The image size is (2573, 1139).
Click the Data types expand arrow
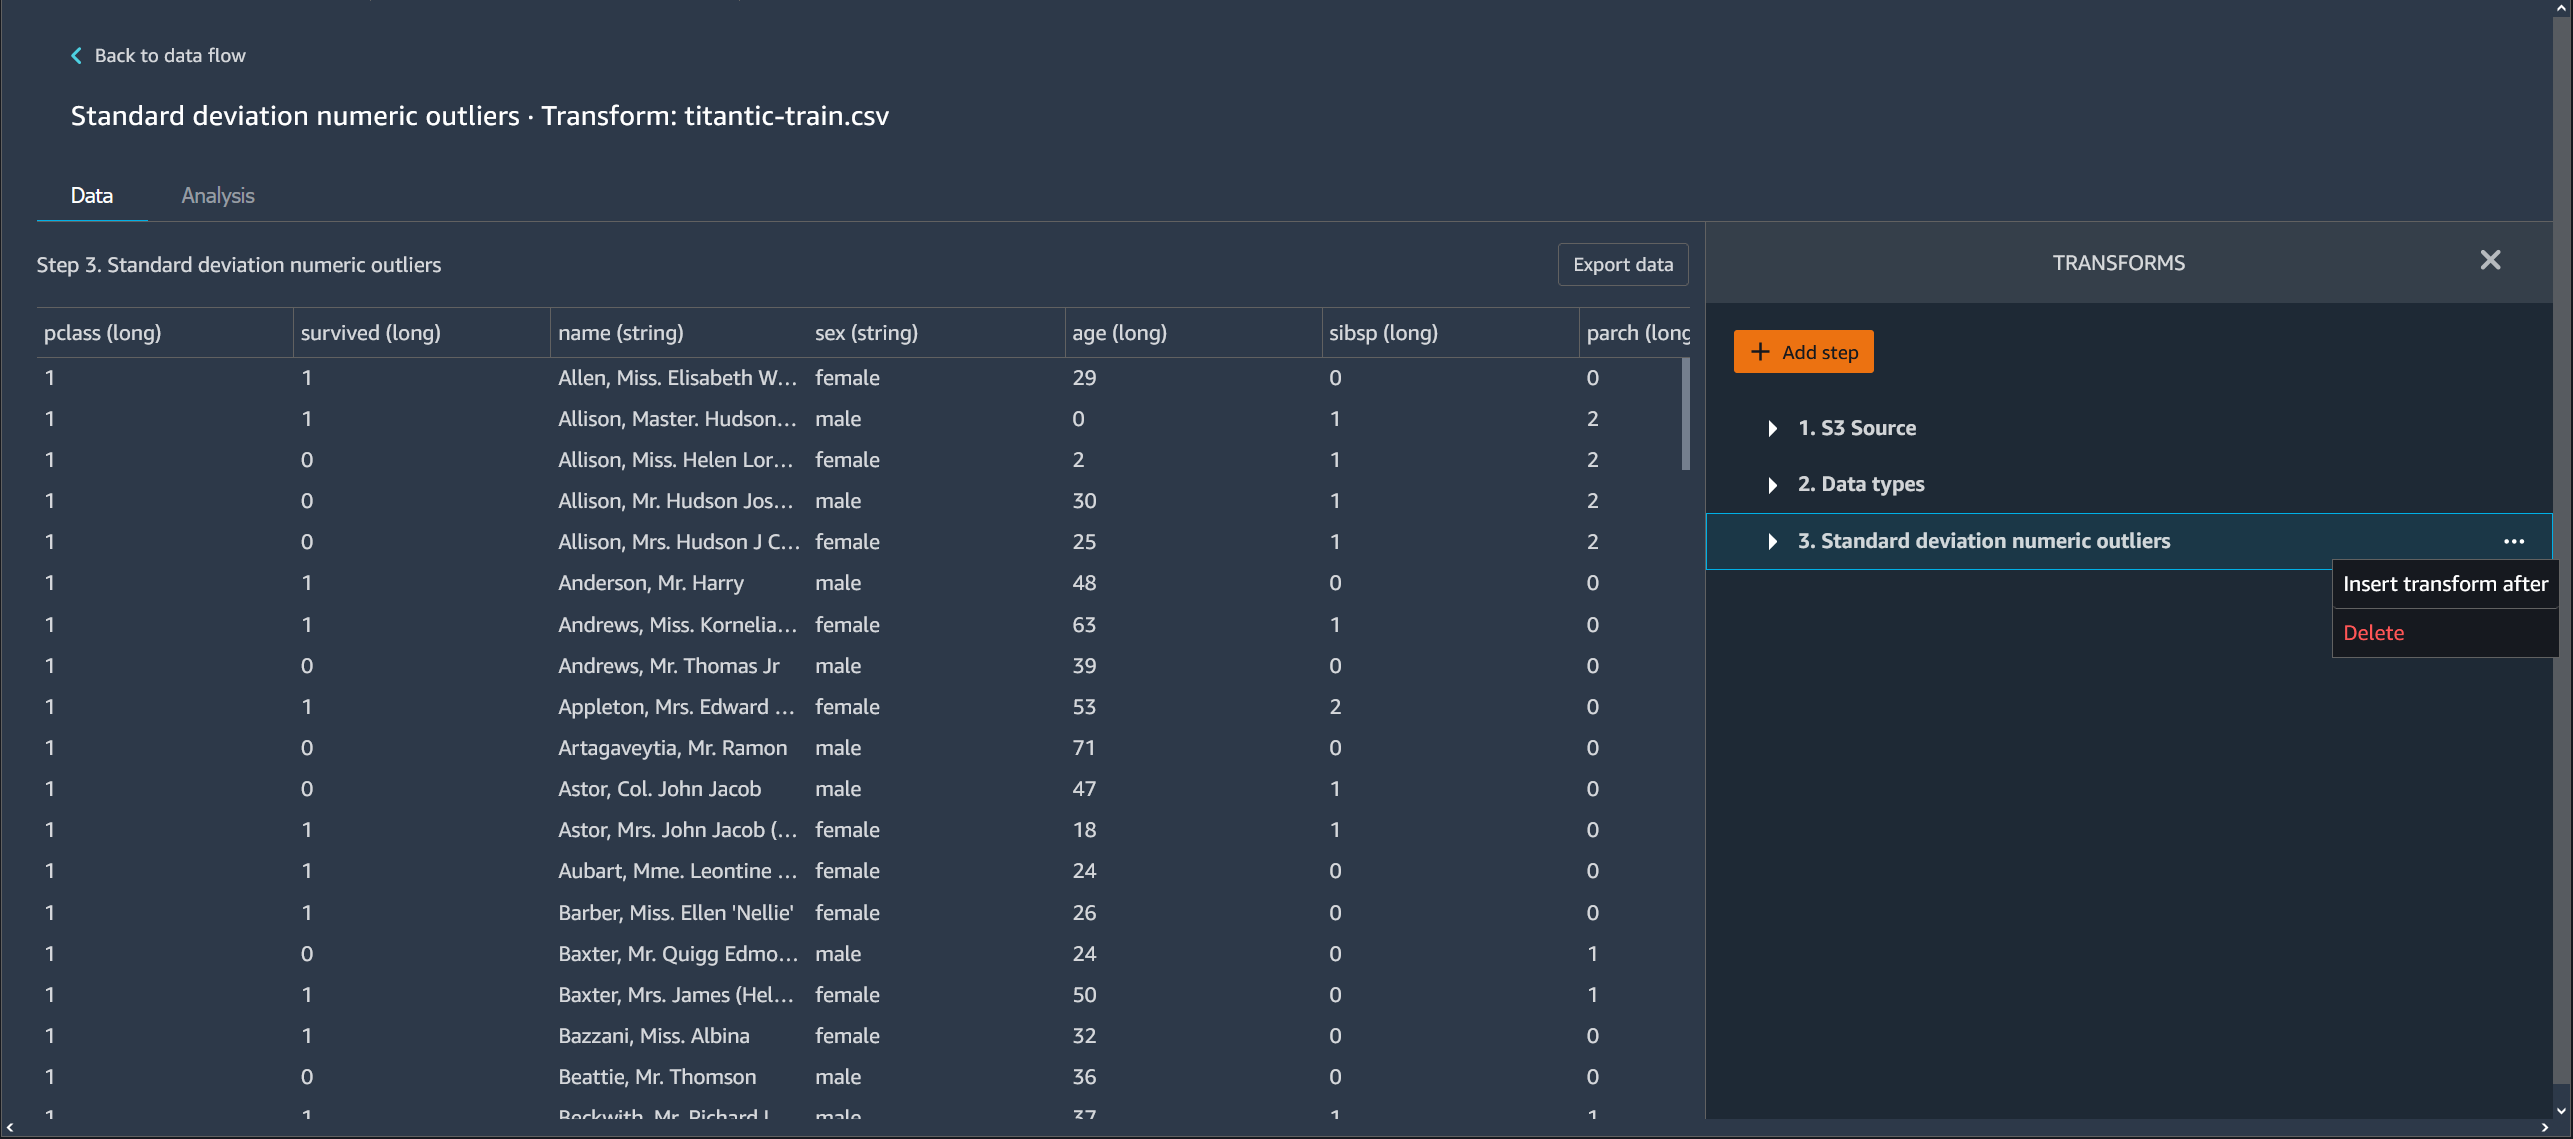click(x=1769, y=483)
